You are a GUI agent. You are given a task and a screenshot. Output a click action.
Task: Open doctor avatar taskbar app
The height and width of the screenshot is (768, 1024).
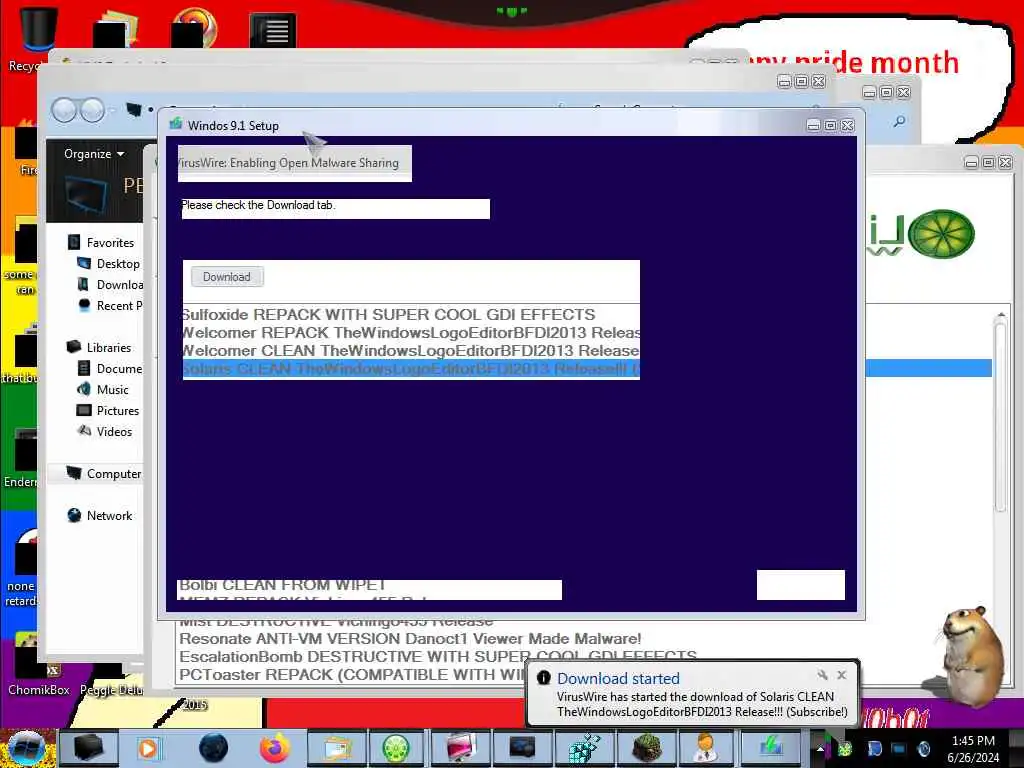coord(707,748)
